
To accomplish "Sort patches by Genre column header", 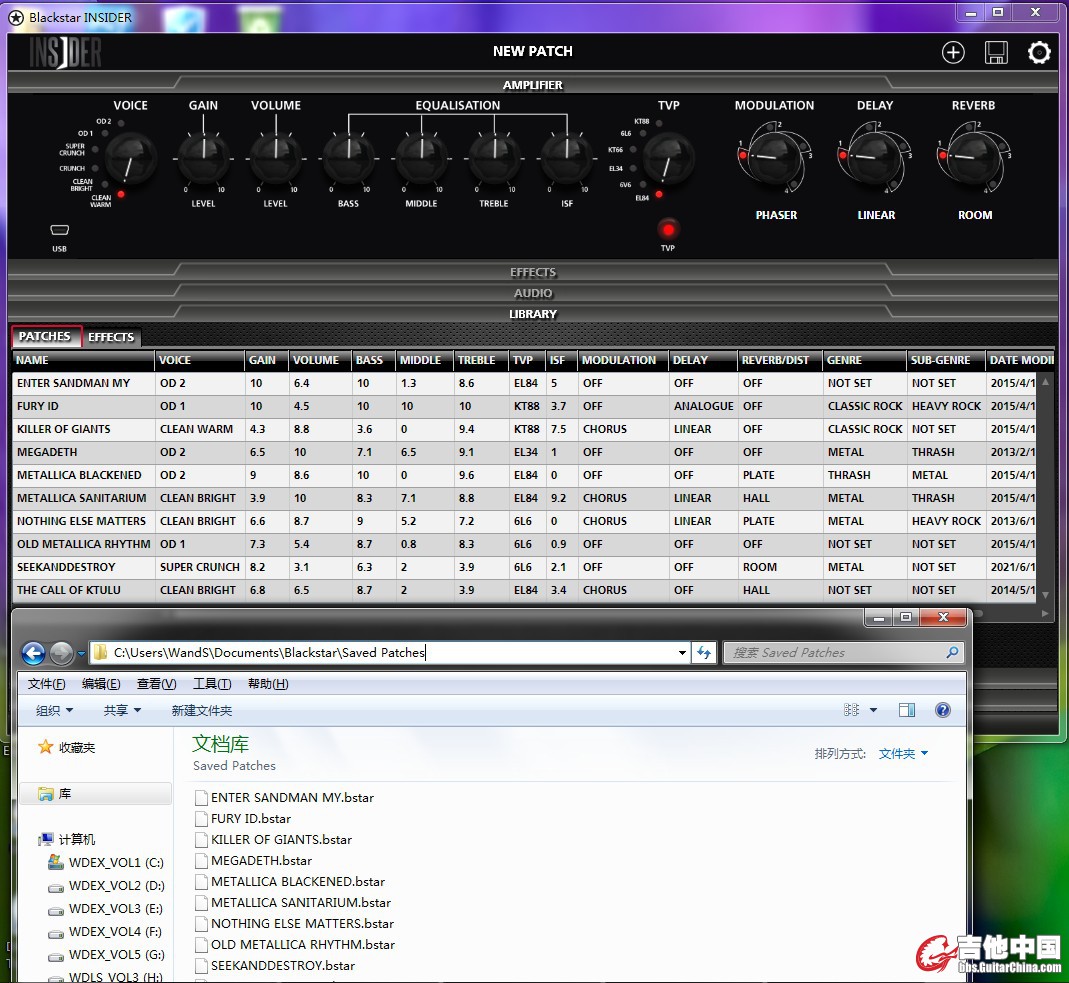I will (864, 360).
